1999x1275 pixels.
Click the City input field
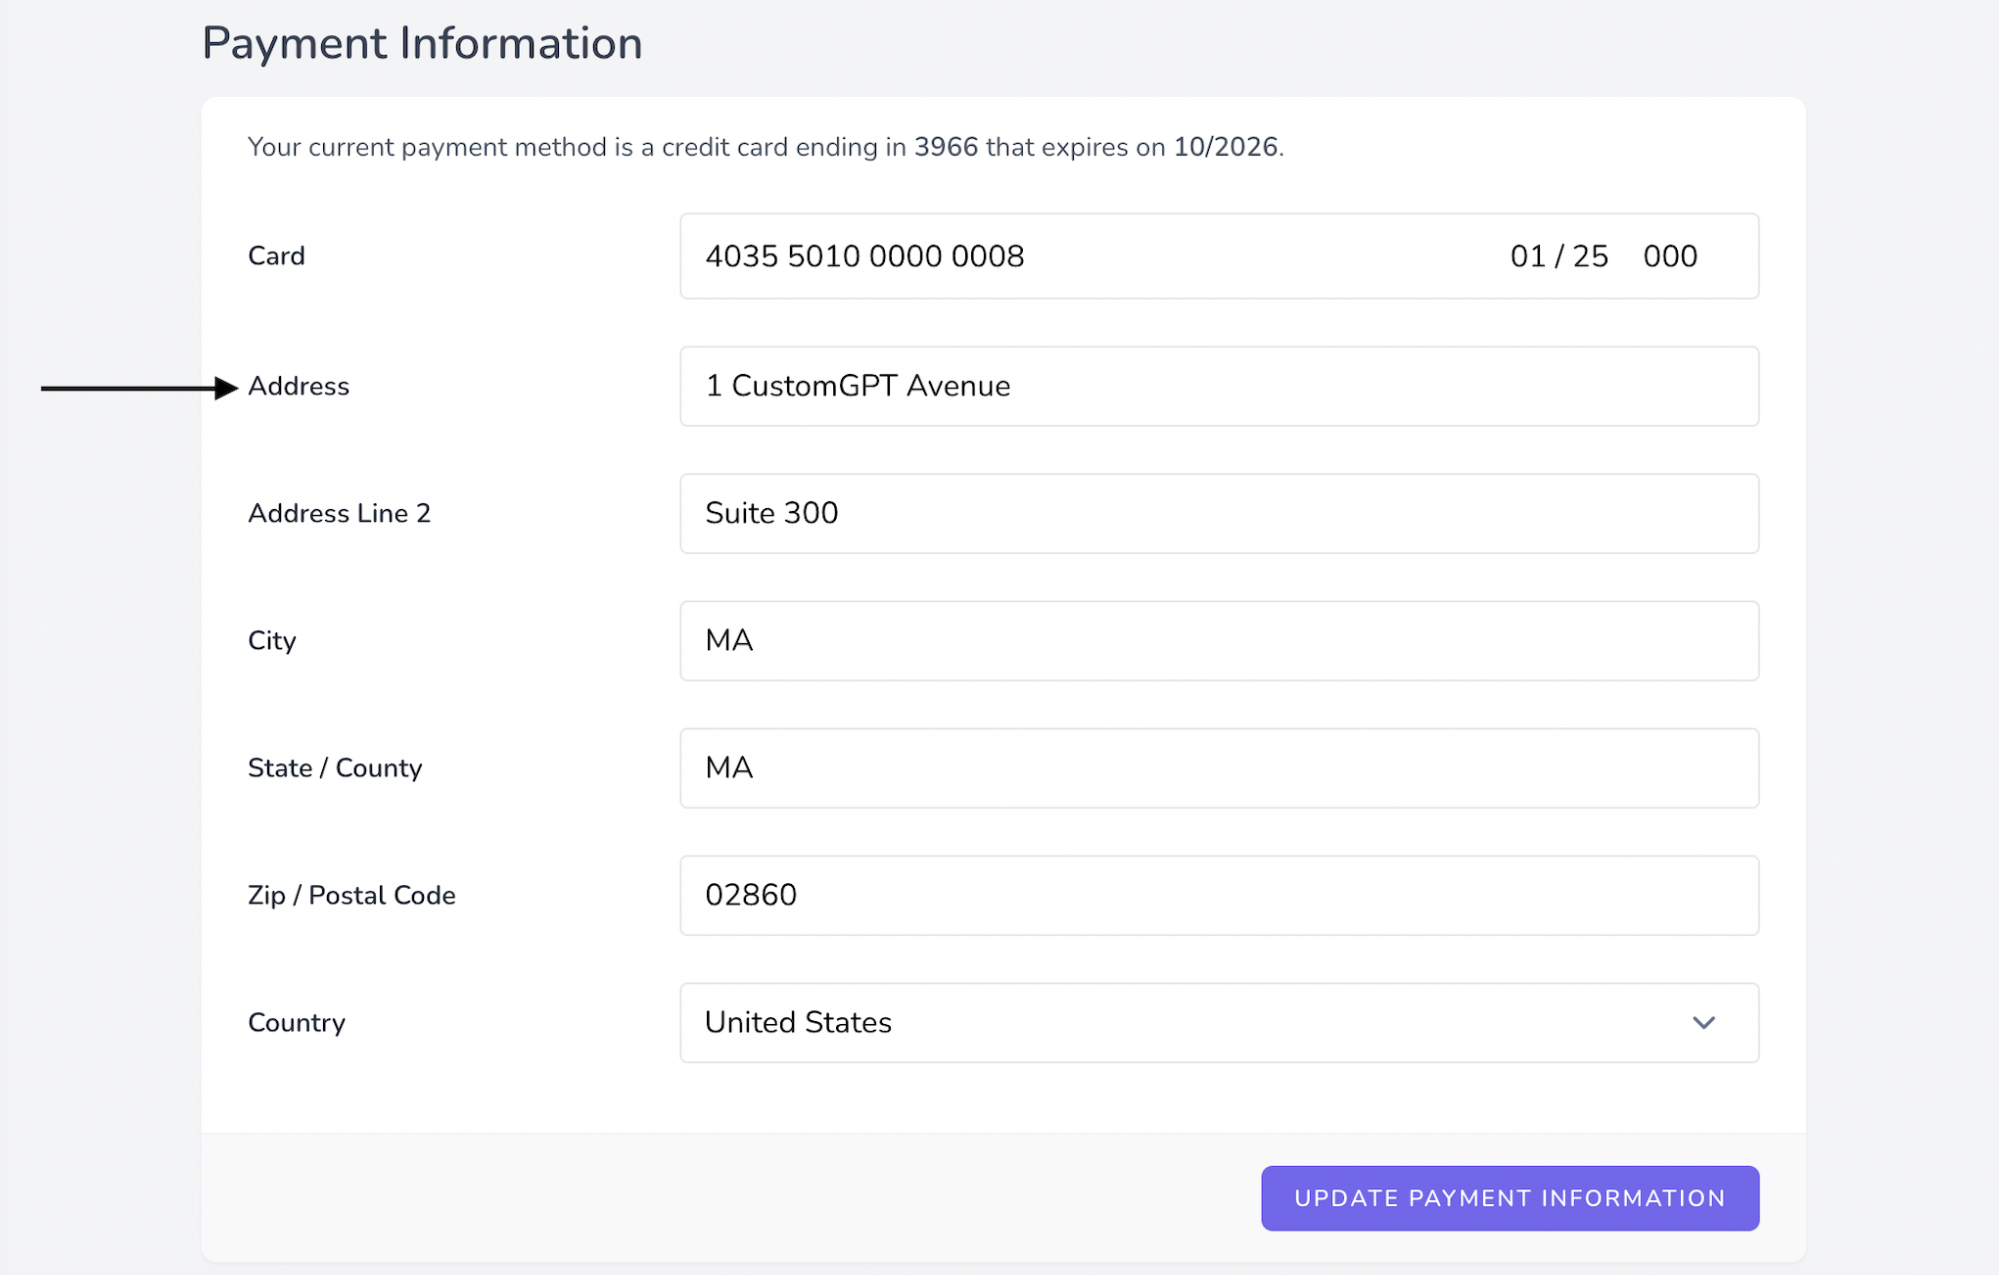[x=1218, y=640]
